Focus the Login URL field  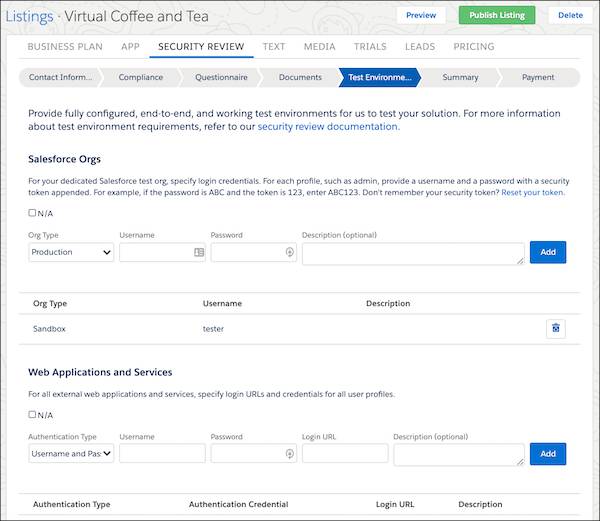point(345,453)
